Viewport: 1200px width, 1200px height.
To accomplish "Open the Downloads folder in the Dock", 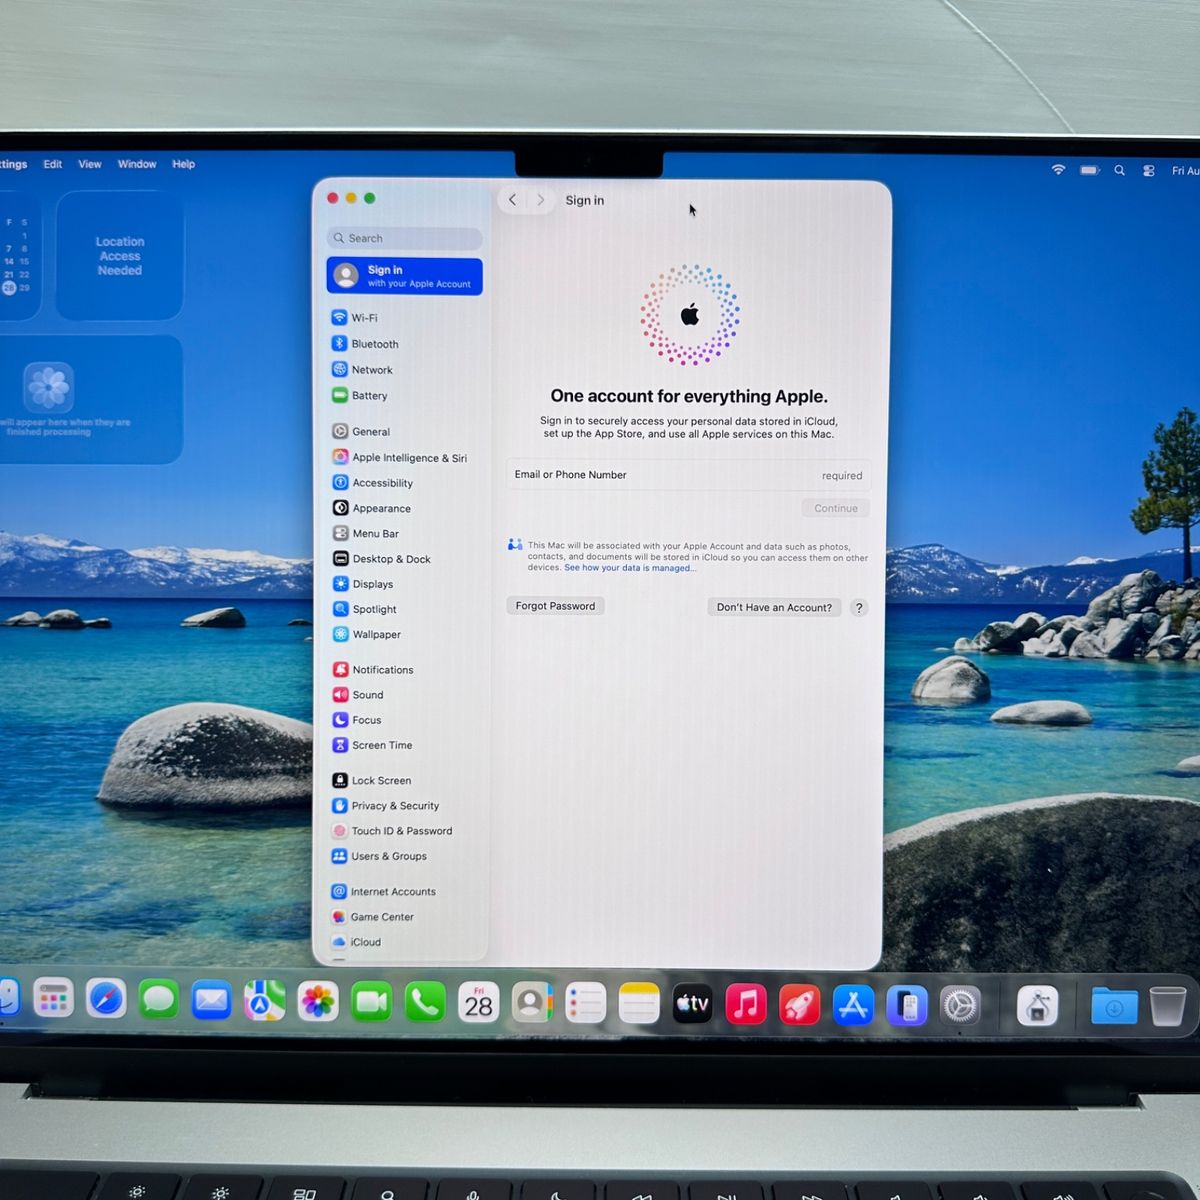I will point(1114,1007).
